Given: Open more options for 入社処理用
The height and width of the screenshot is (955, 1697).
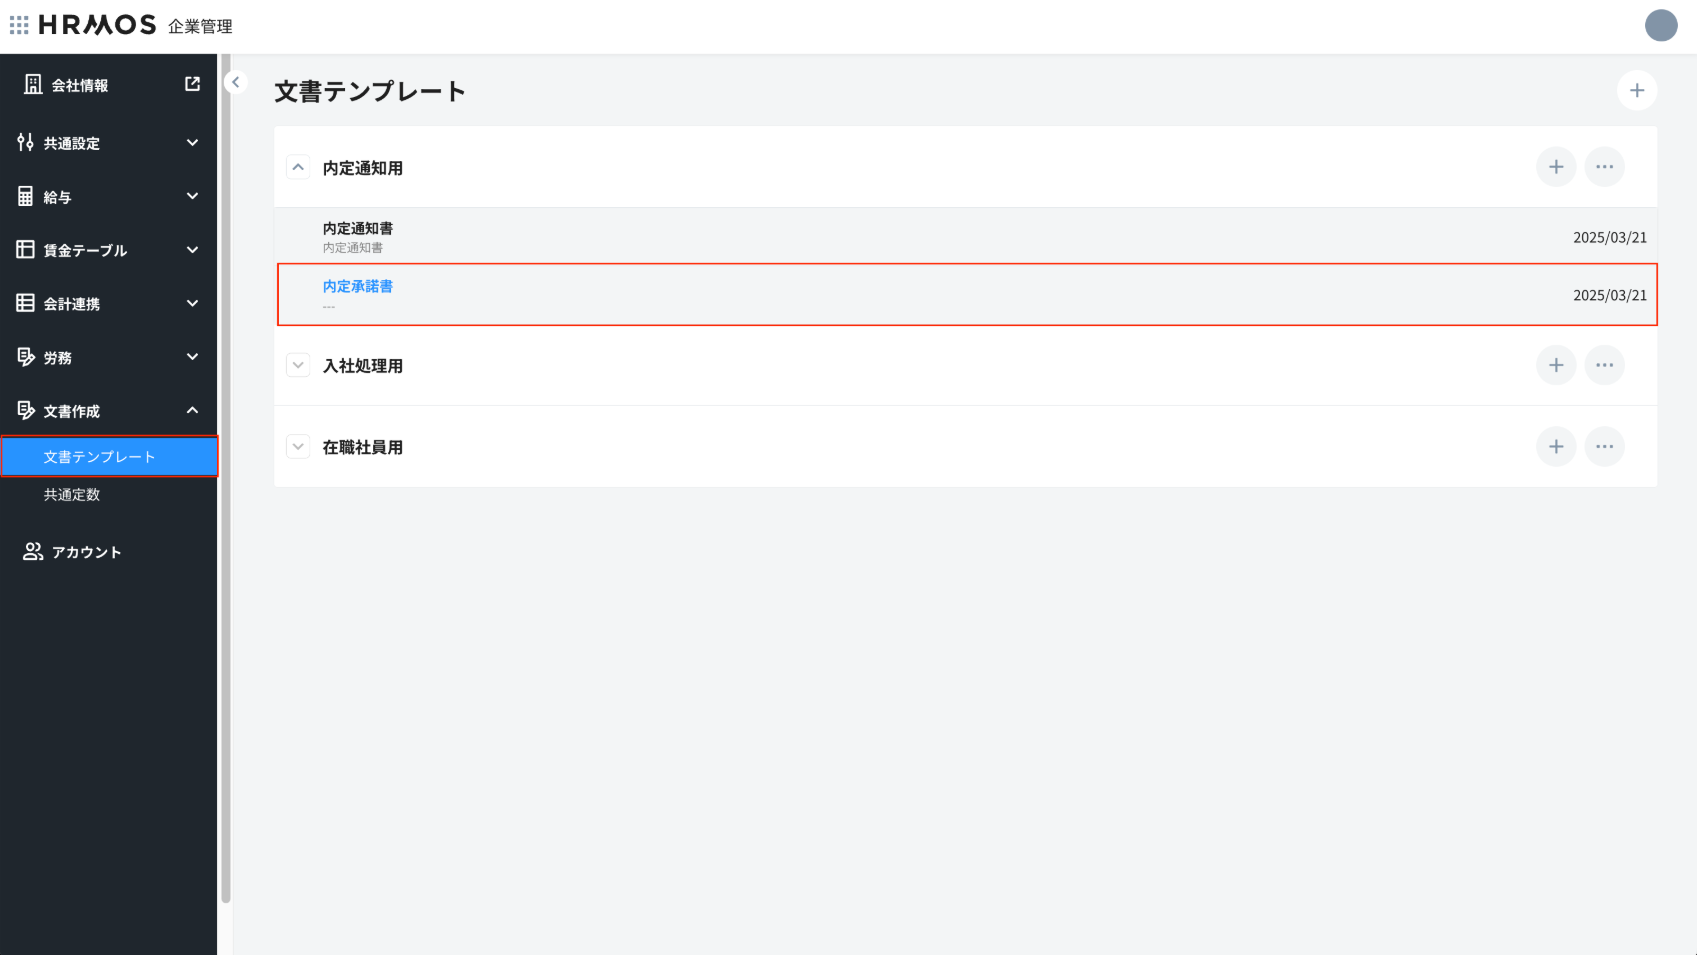Looking at the screenshot, I should 1604,366.
